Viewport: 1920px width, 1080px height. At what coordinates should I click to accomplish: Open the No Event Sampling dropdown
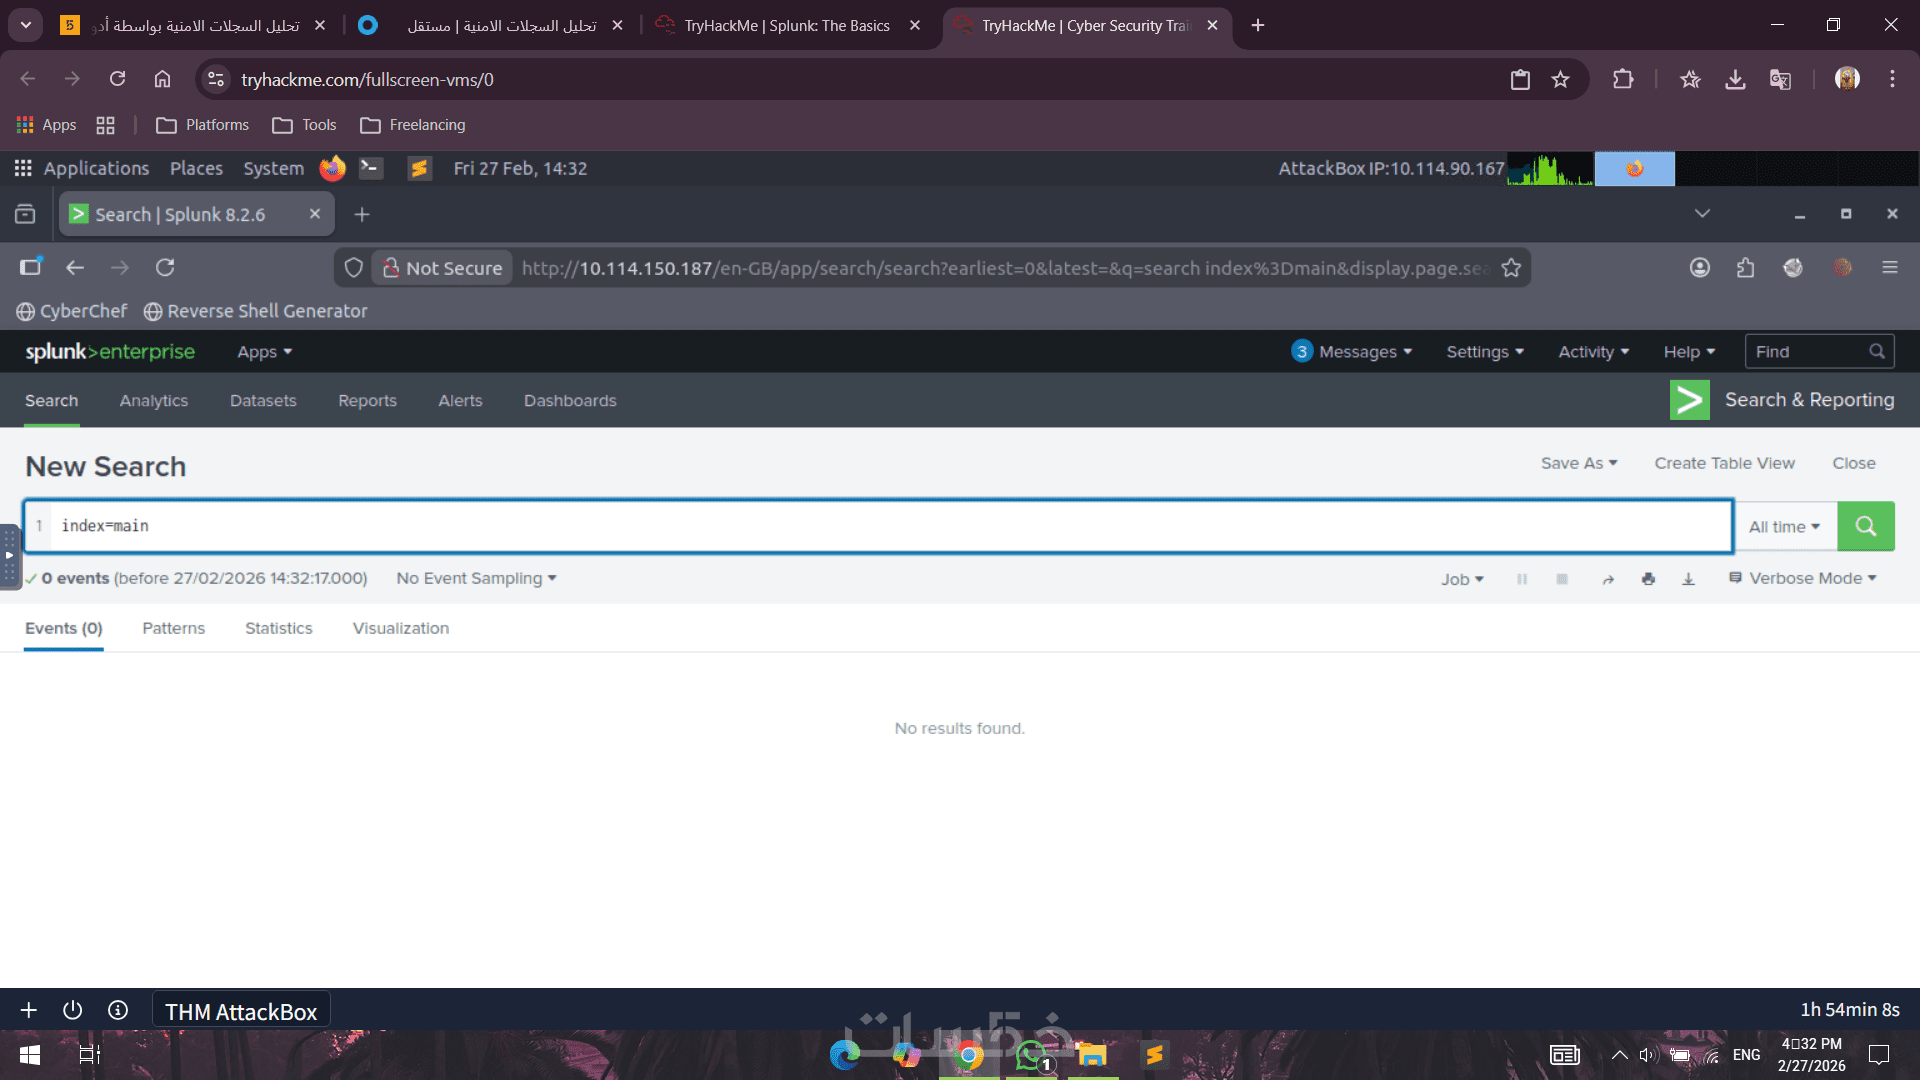click(x=476, y=578)
